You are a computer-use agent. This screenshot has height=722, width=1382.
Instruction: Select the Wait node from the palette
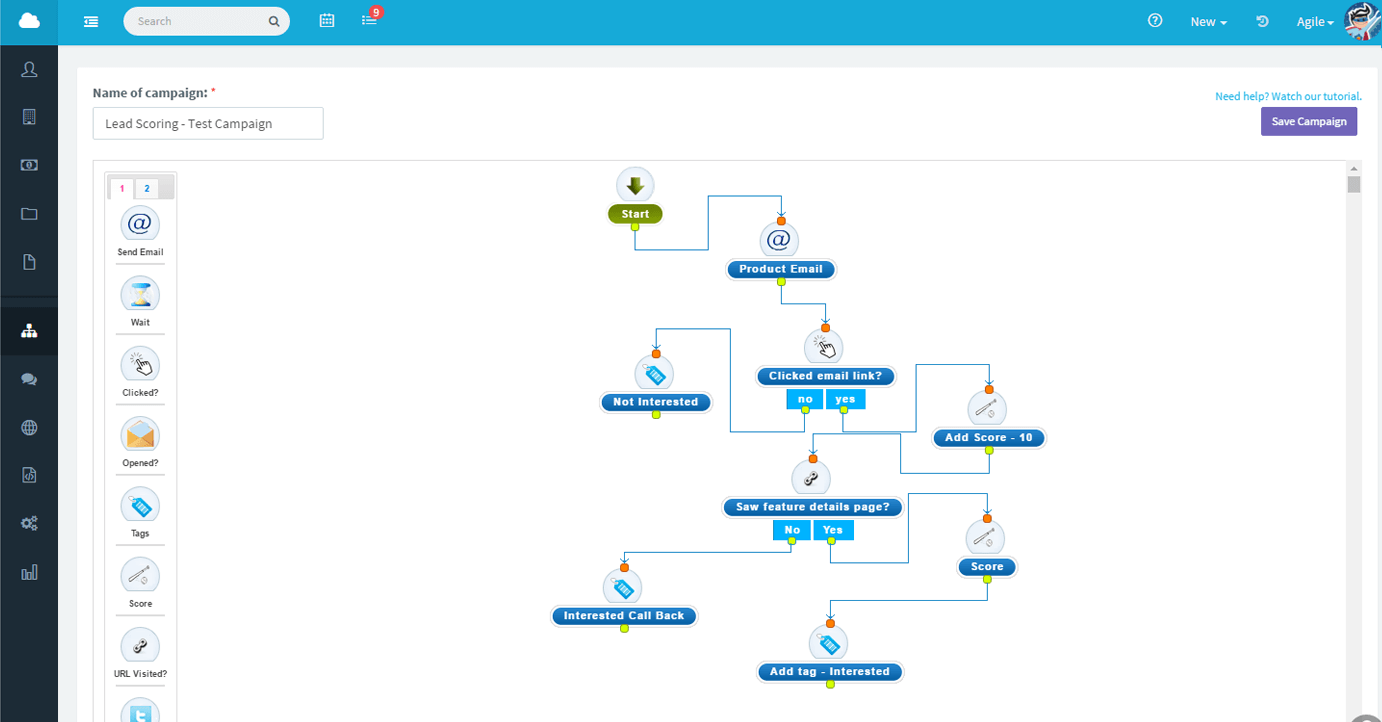(139, 295)
